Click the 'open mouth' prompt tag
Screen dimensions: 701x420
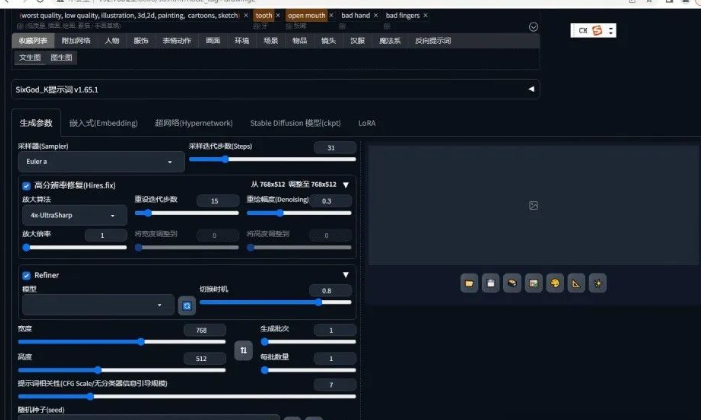tap(306, 15)
